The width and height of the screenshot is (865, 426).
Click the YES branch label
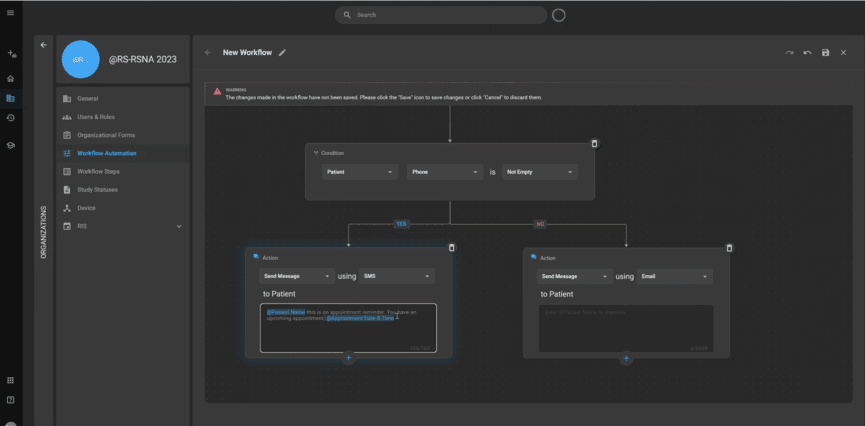402,224
